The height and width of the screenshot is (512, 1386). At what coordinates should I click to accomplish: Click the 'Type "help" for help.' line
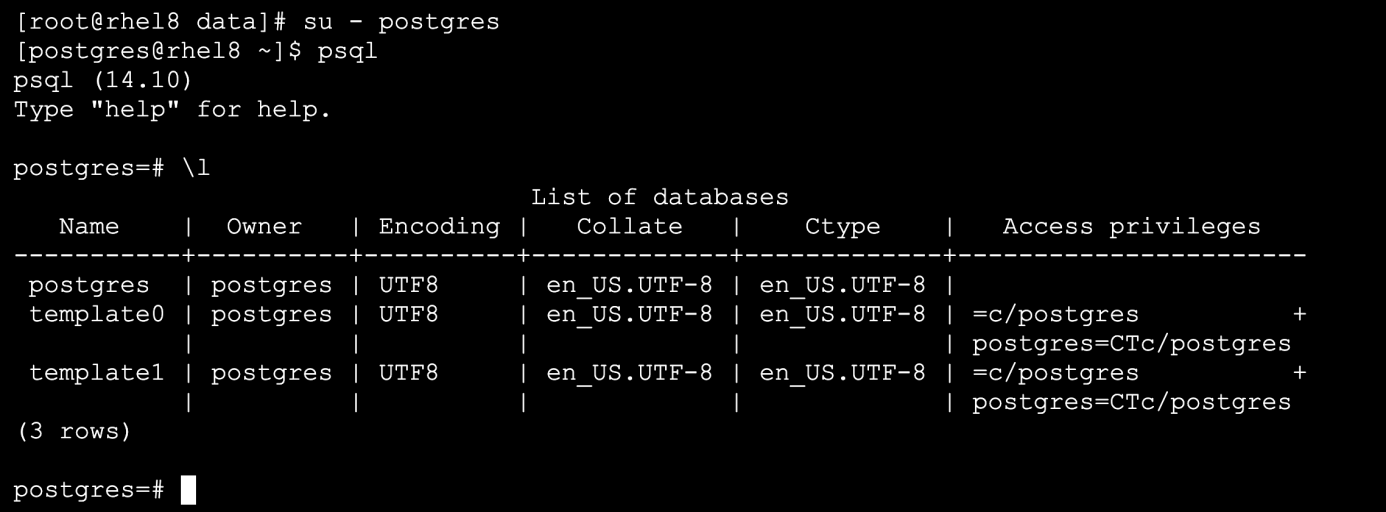click(172, 109)
